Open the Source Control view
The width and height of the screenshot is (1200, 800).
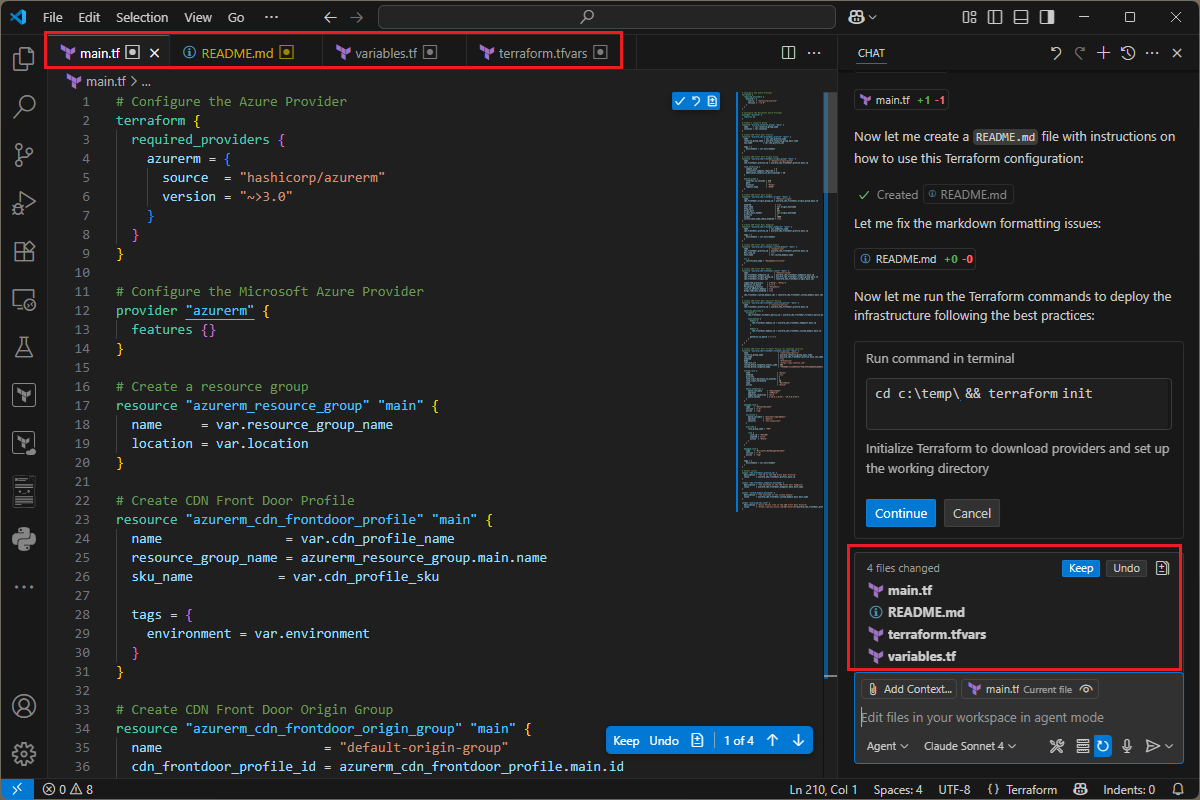24,155
